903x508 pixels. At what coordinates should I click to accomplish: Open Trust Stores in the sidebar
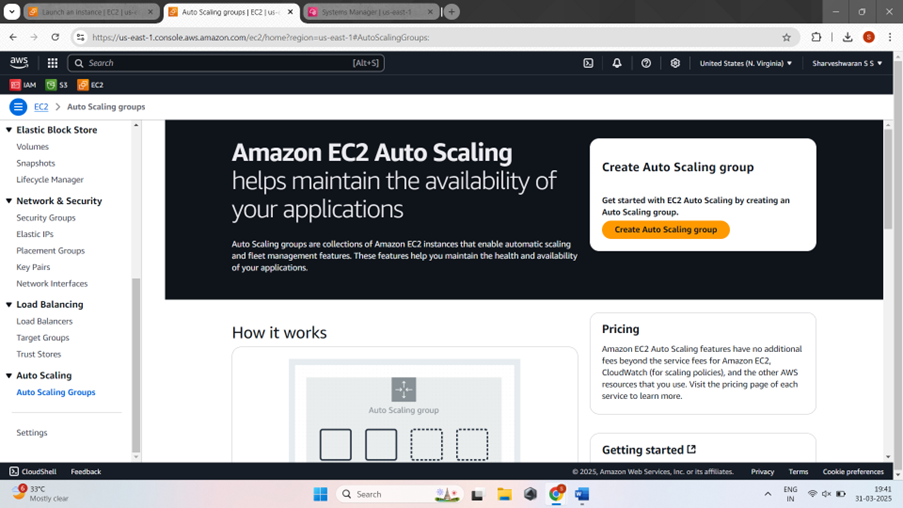point(39,354)
